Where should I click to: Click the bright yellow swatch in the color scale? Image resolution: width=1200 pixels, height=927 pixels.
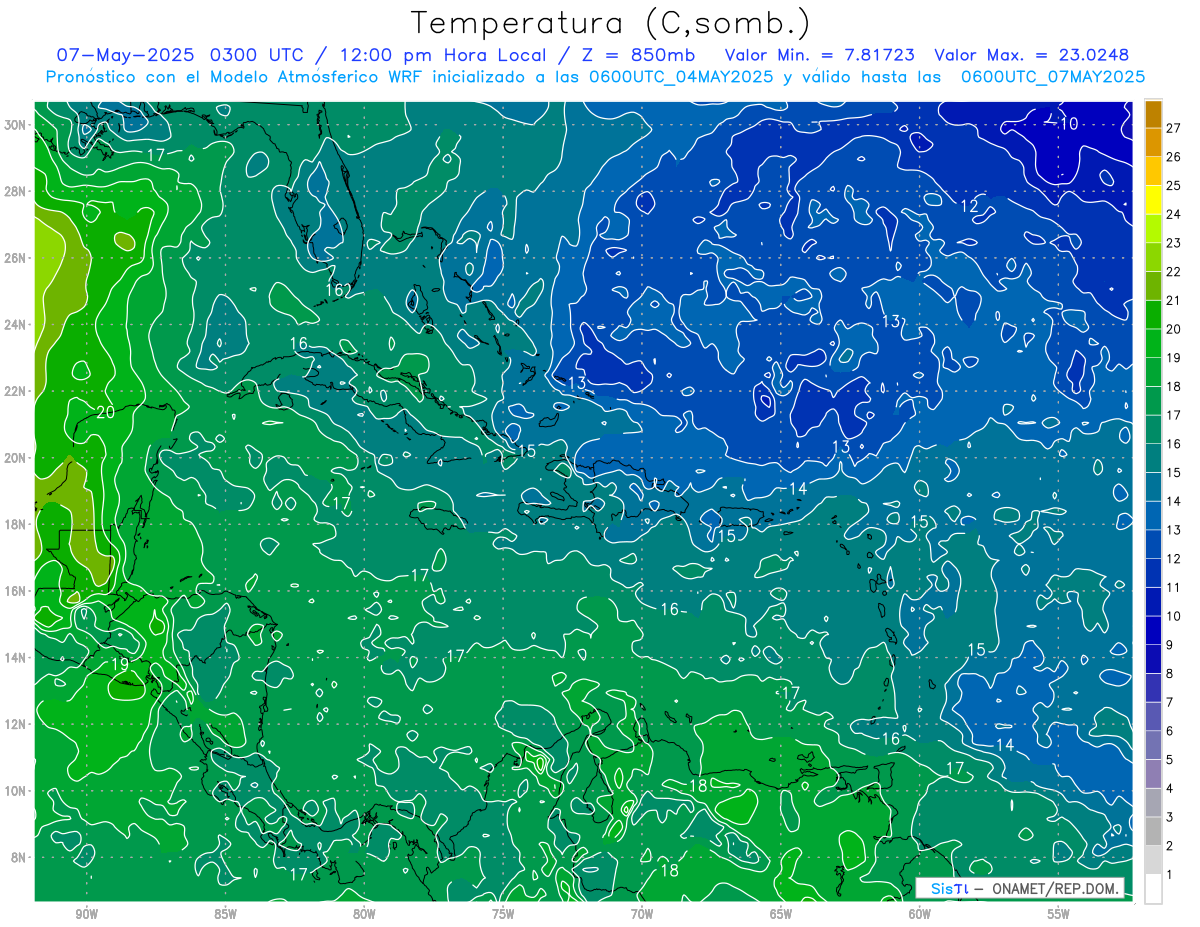(x=1153, y=199)
